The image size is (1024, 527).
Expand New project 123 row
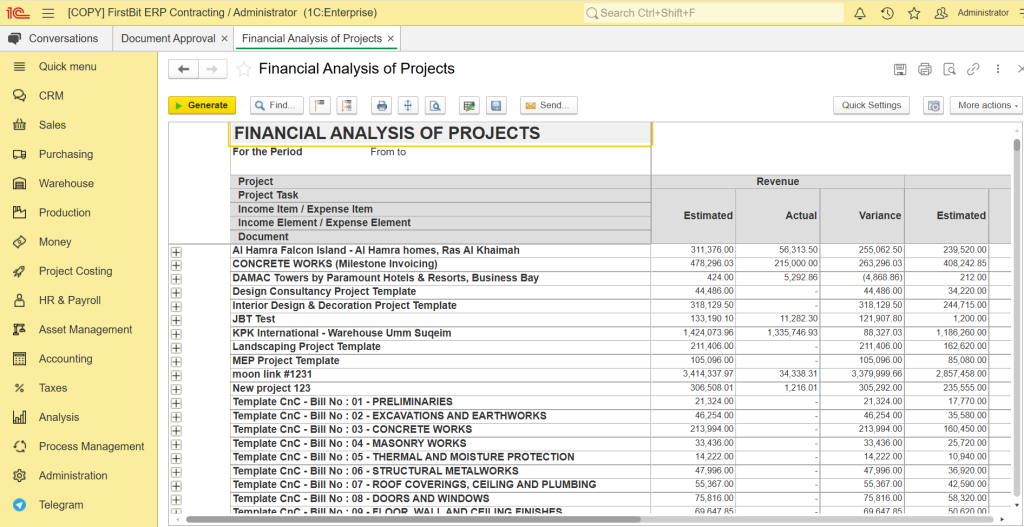tap(176, 389)
